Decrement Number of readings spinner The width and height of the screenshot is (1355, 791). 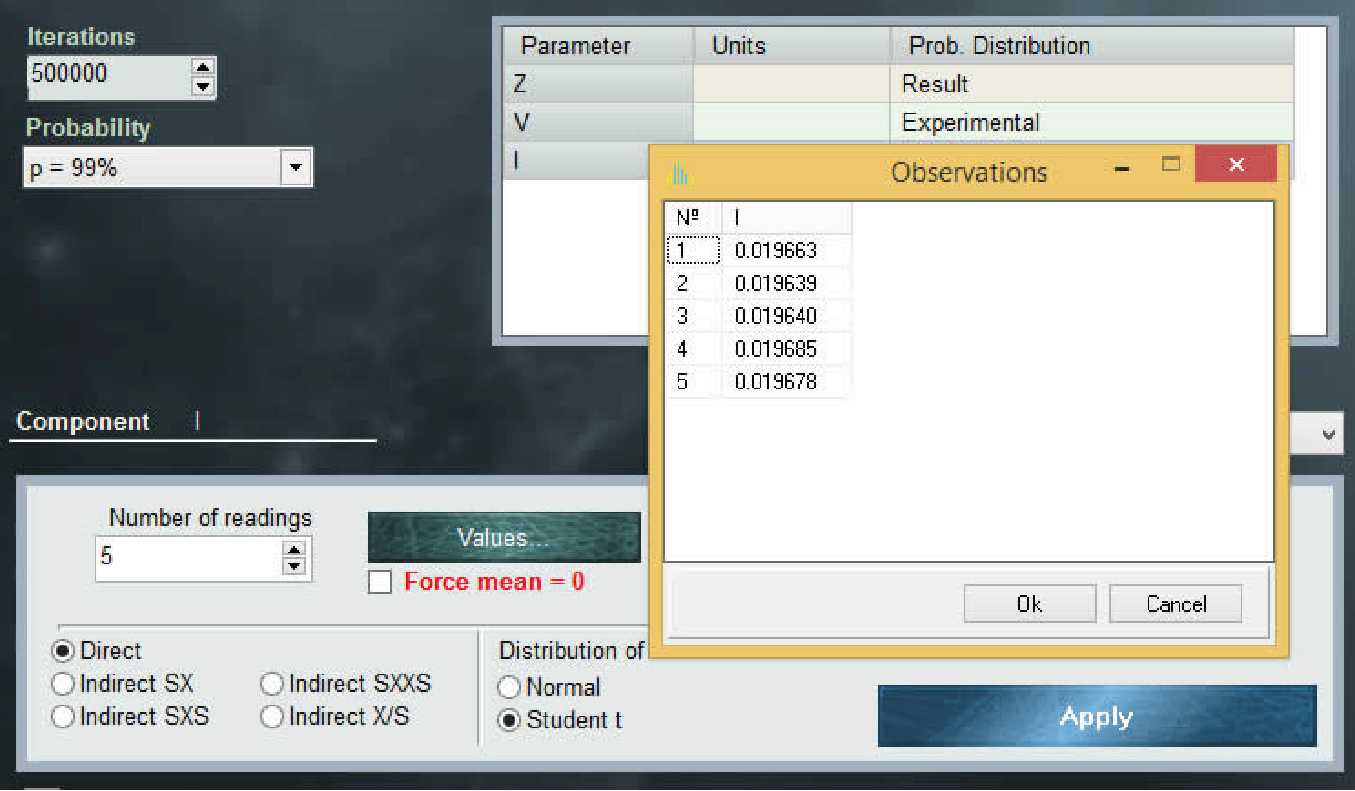(x=293, y=567)
